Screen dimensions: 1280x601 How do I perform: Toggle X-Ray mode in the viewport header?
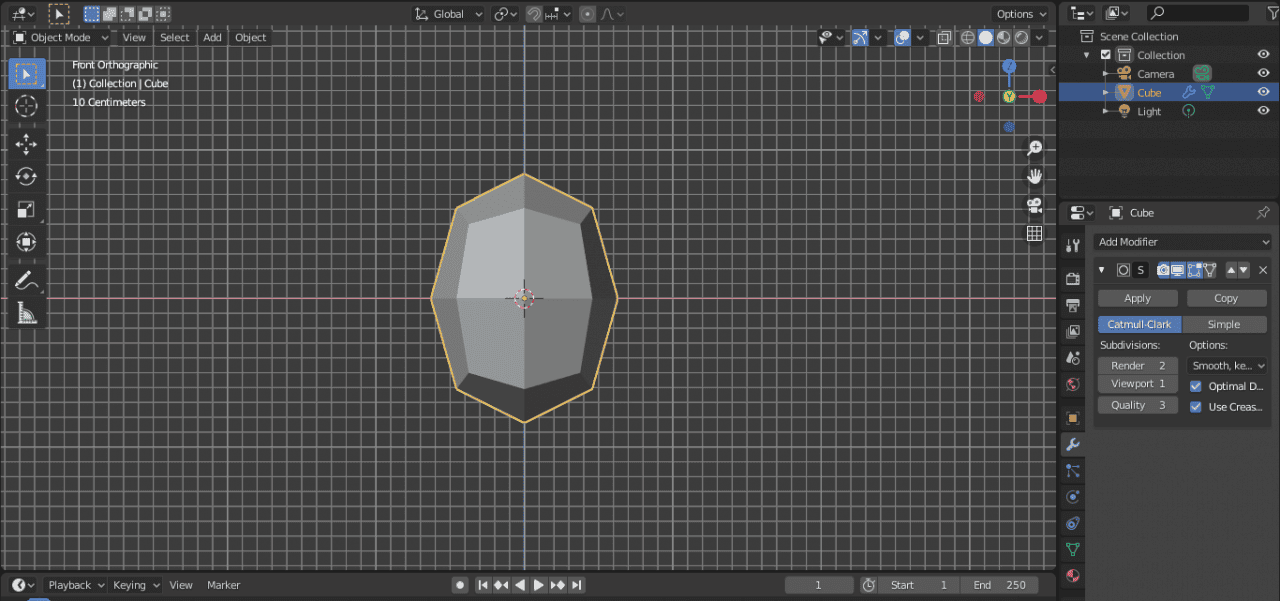click(x=941, y=37)
